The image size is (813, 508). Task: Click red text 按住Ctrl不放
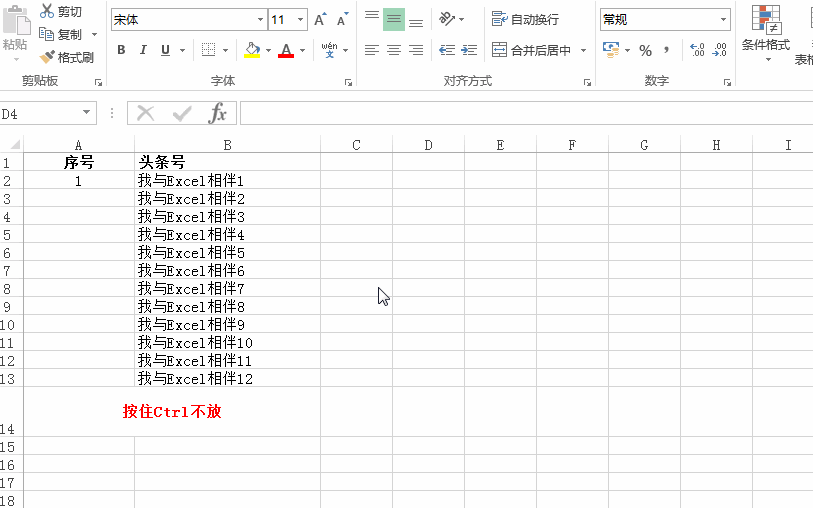(x=172, y=412)
